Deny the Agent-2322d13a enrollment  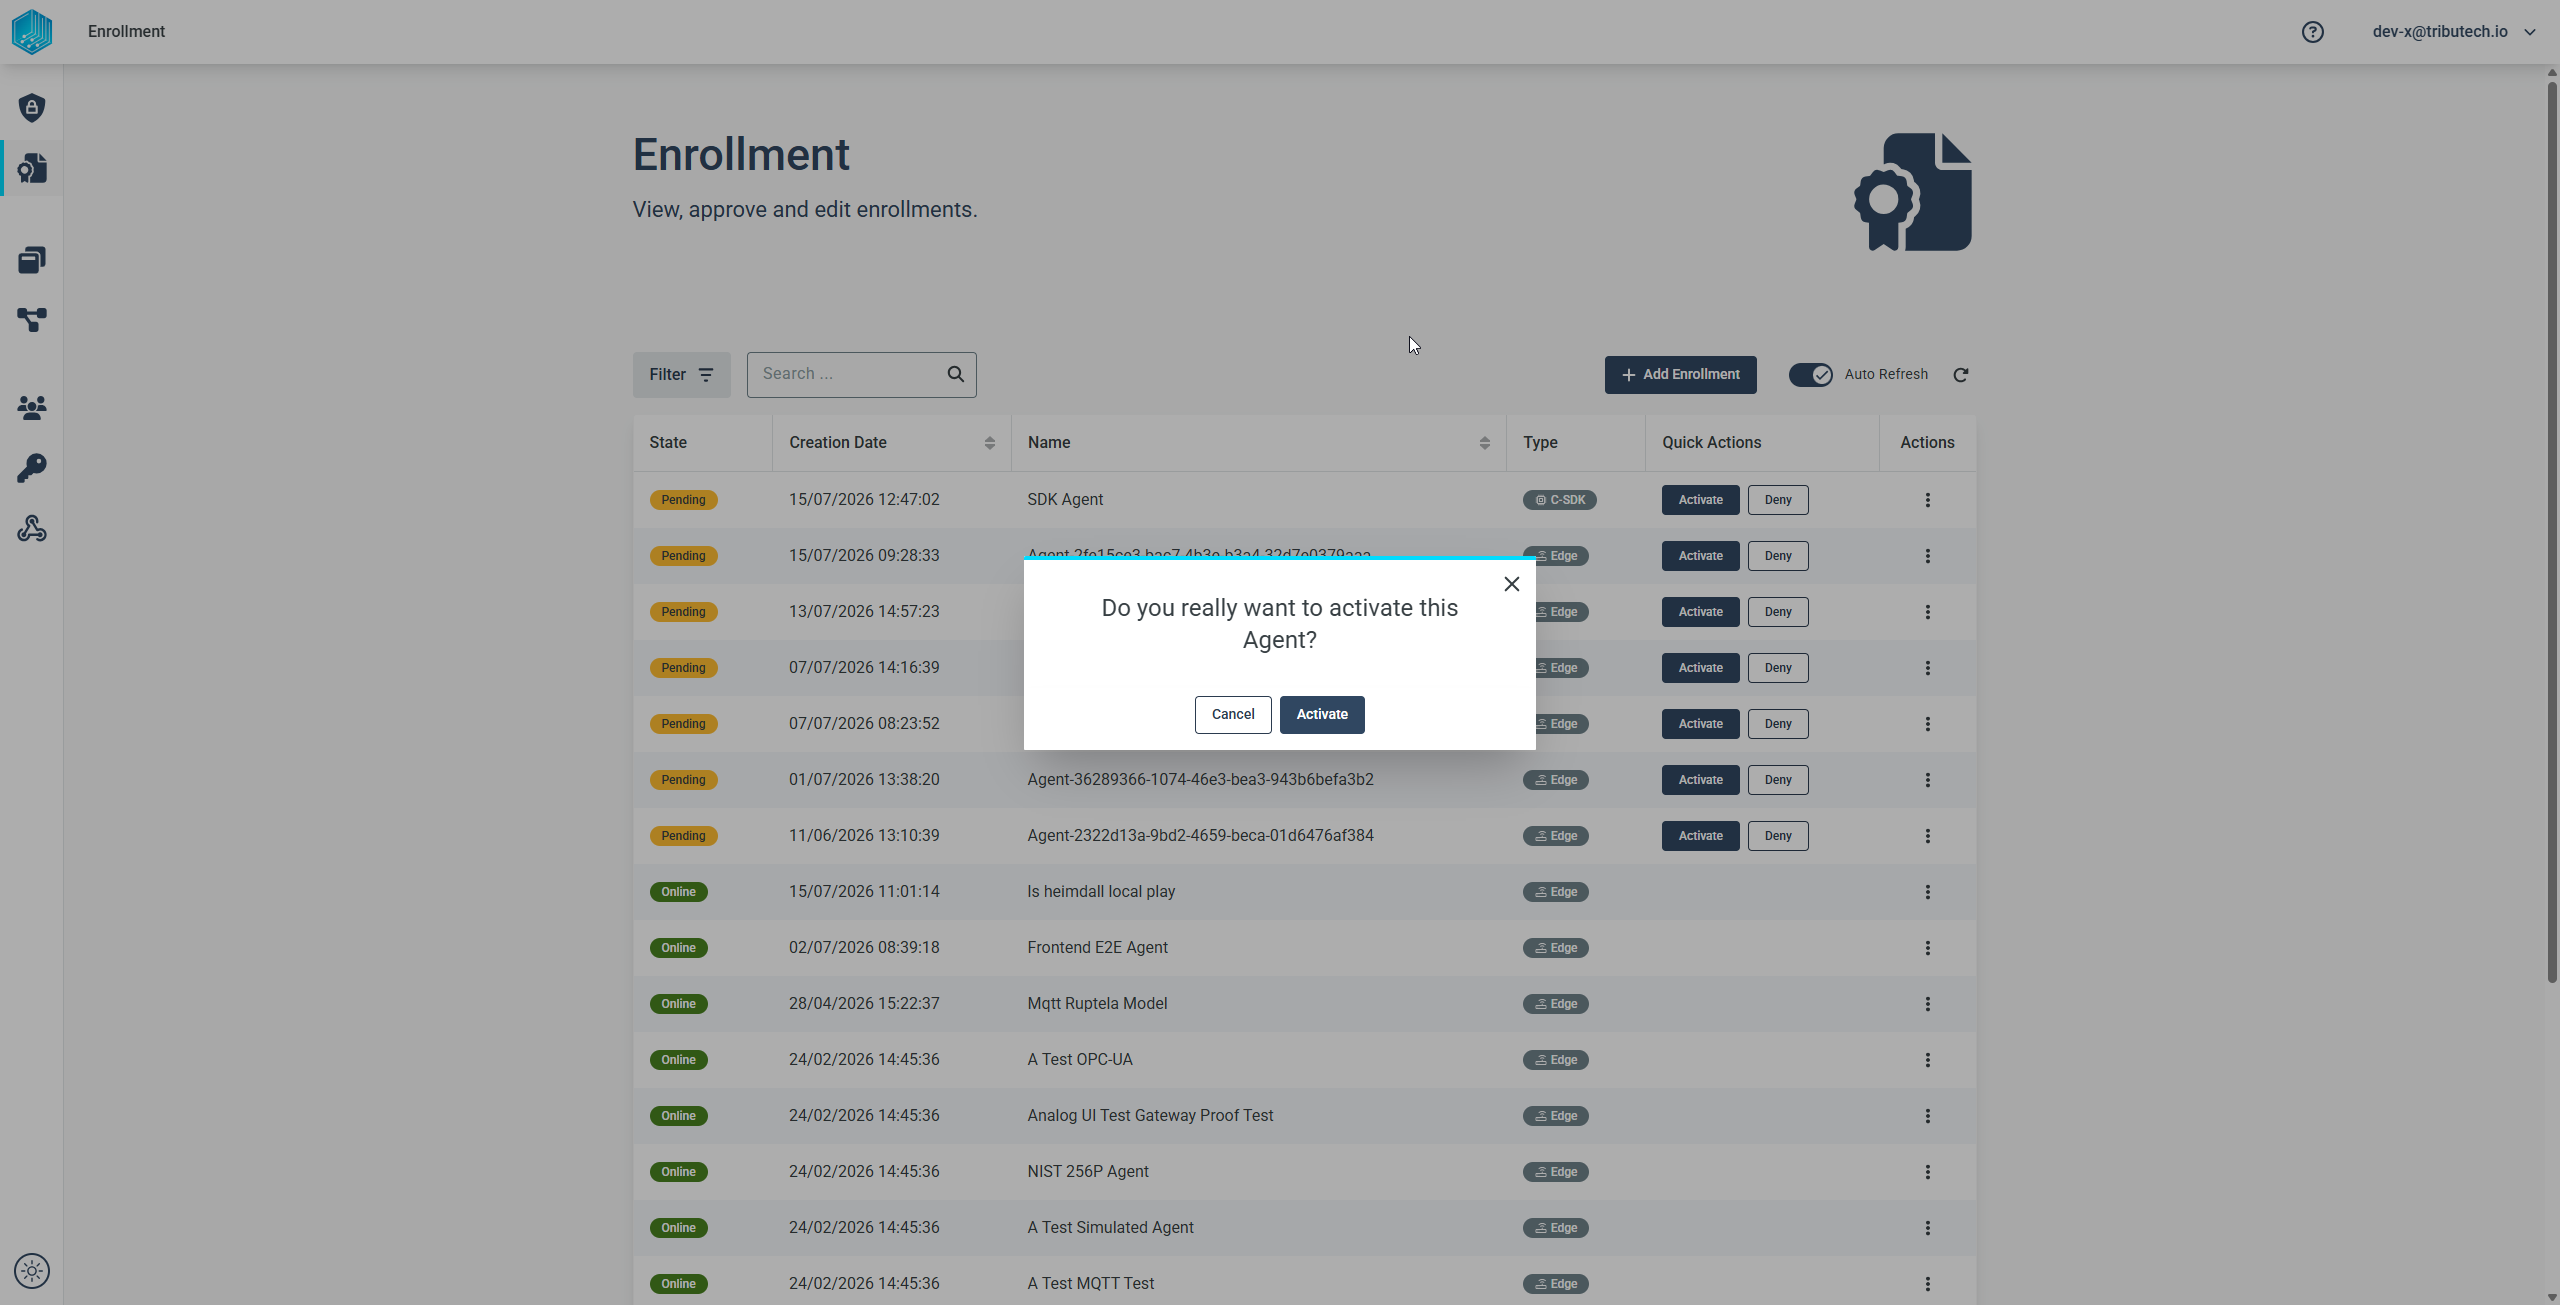click(1778, 836)
